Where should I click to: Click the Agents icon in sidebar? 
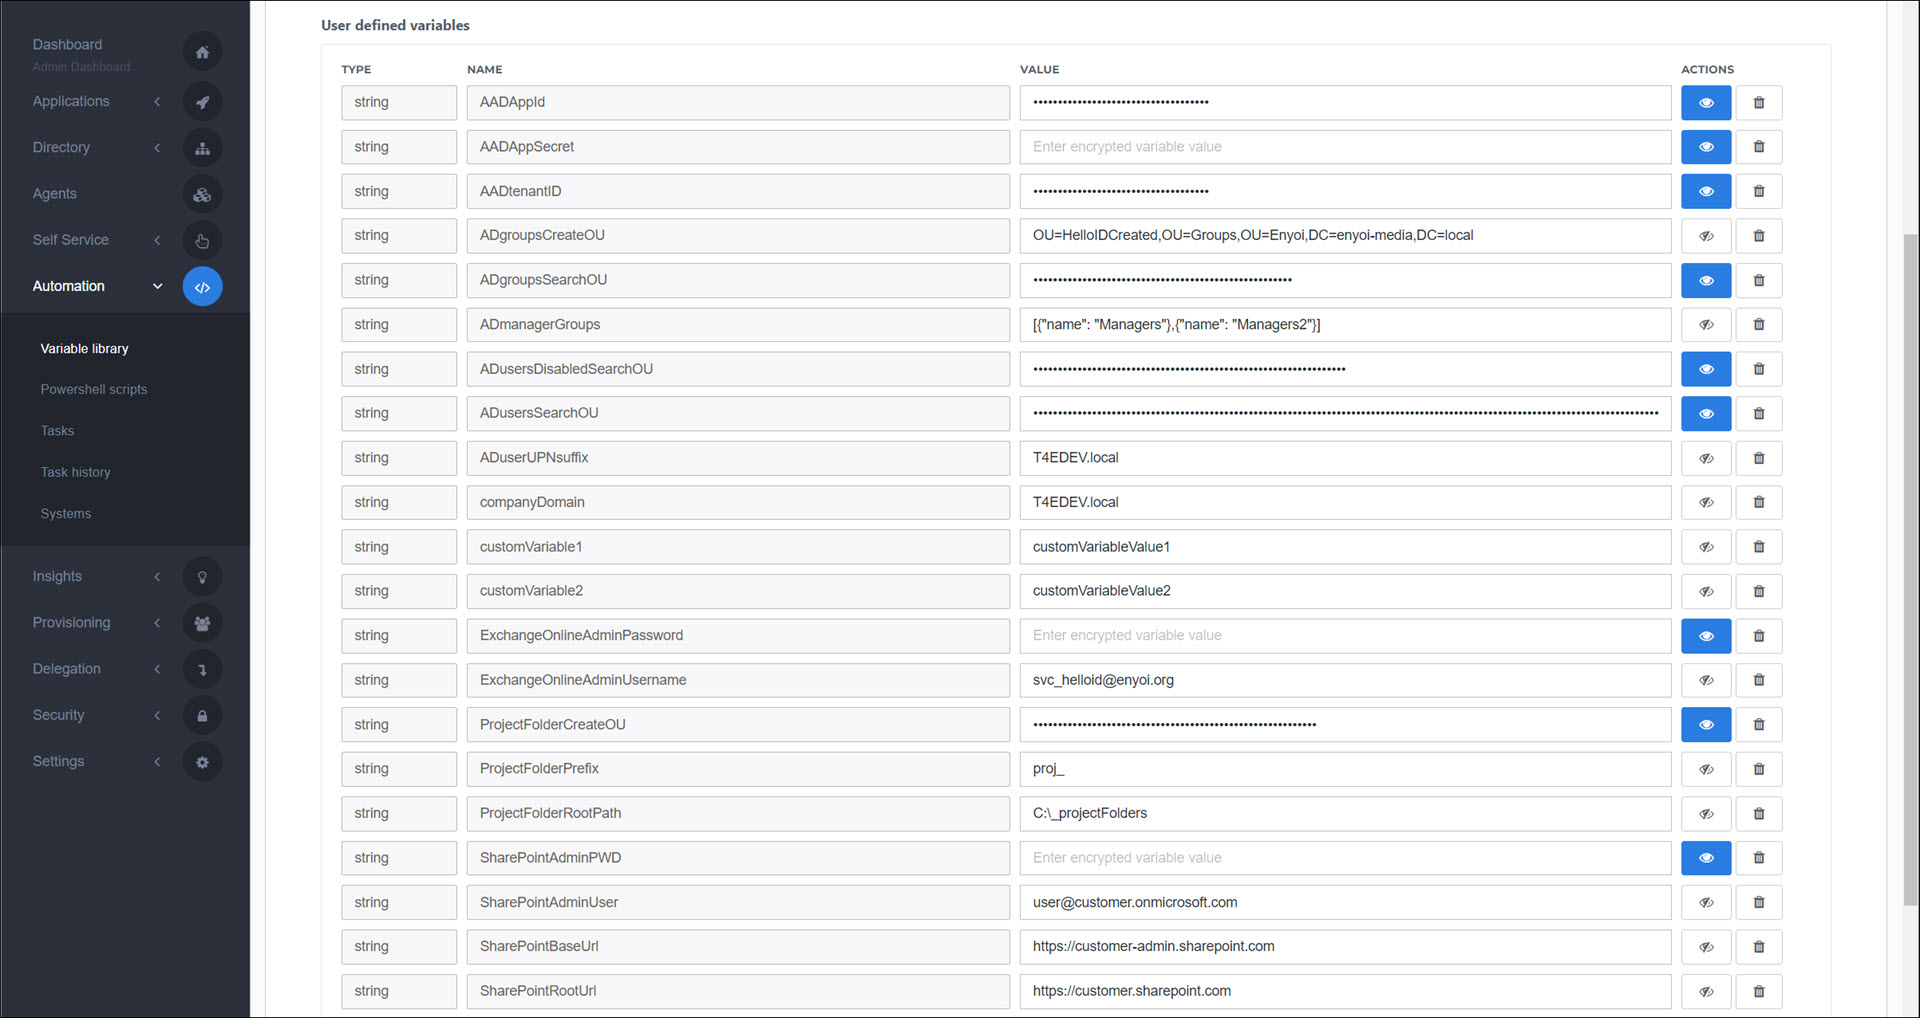202,194
